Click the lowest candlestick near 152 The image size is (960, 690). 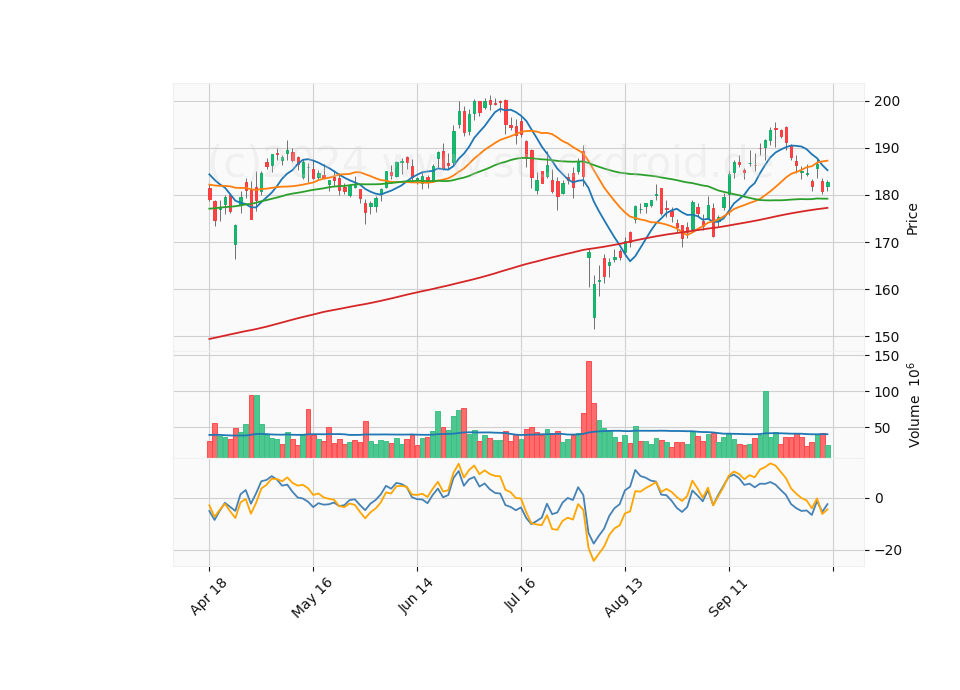594,301
